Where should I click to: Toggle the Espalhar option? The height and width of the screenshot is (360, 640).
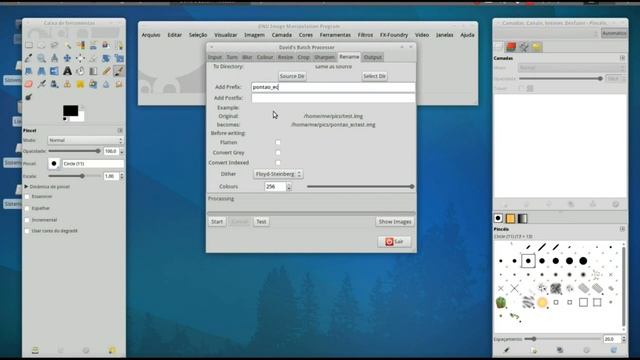(27, 208)
